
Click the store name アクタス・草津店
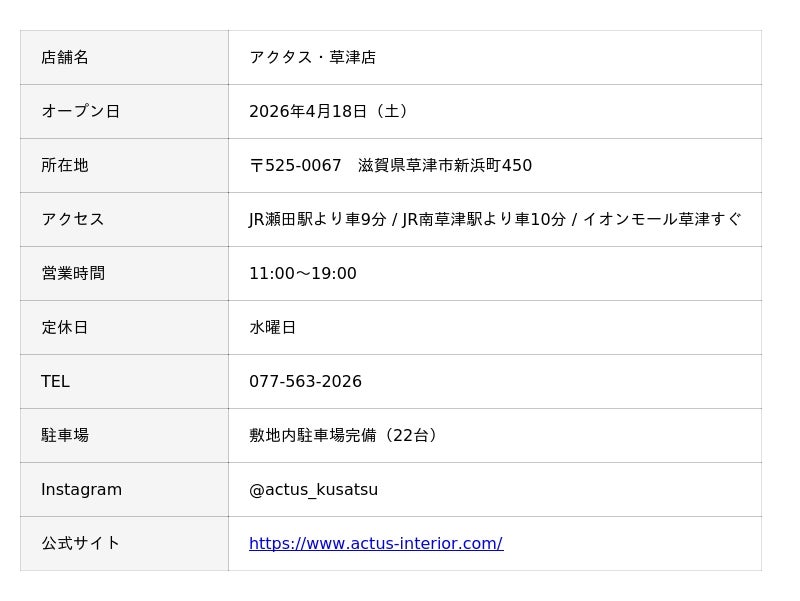pos(312,58)
